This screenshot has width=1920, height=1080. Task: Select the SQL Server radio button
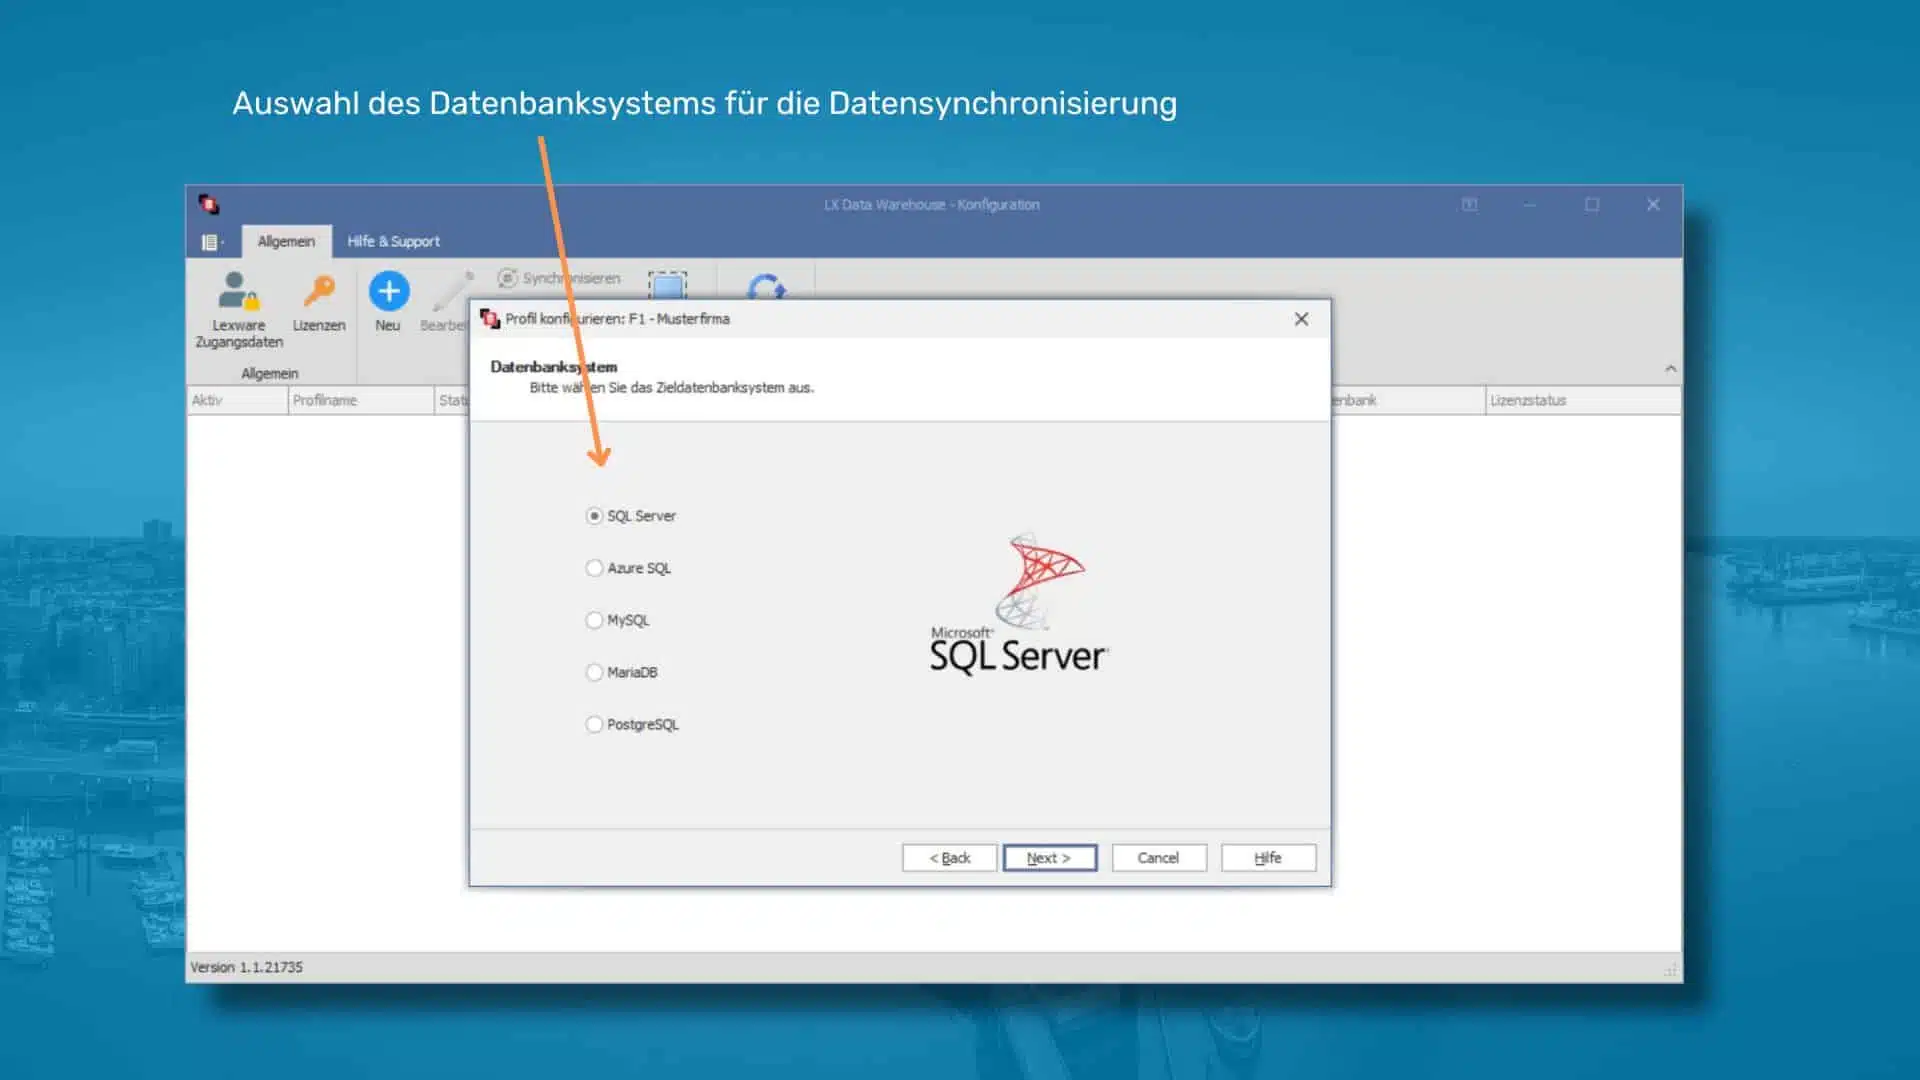tap(594, 516)
